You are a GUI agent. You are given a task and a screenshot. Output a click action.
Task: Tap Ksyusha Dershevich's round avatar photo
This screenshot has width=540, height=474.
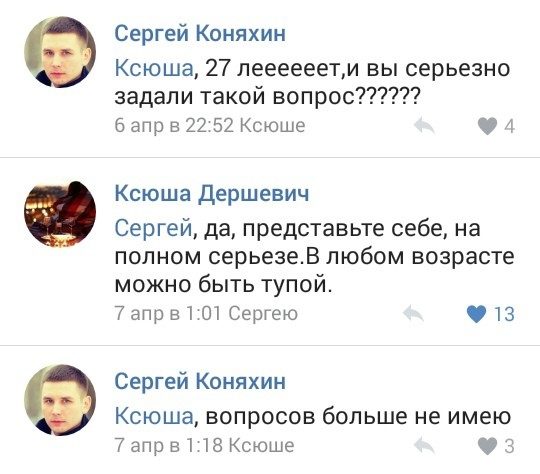pos(60,214)
